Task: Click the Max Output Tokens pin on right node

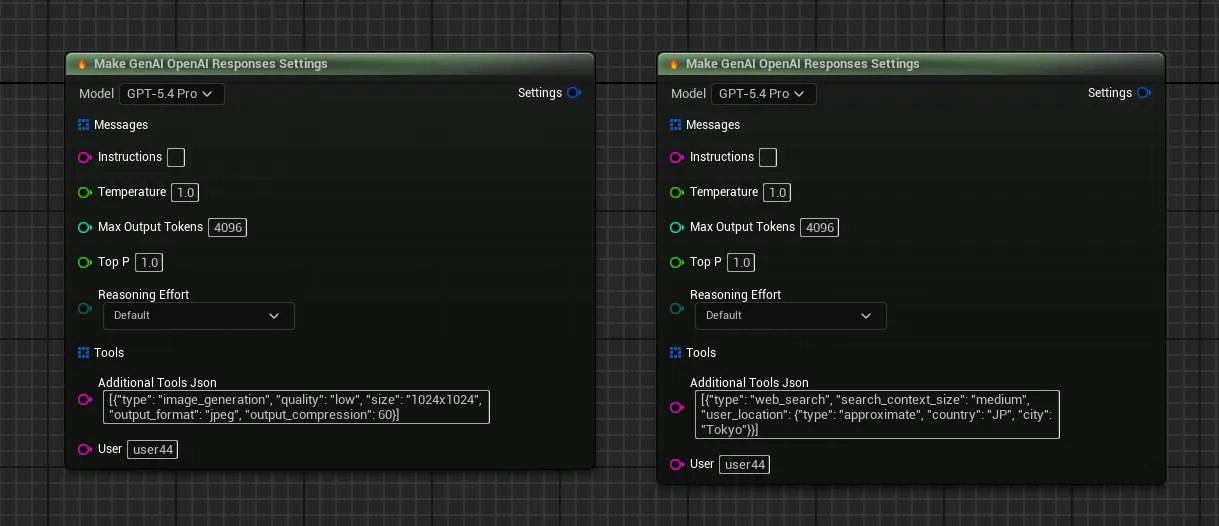Action: pyautogui.click(x=677, y=227)
